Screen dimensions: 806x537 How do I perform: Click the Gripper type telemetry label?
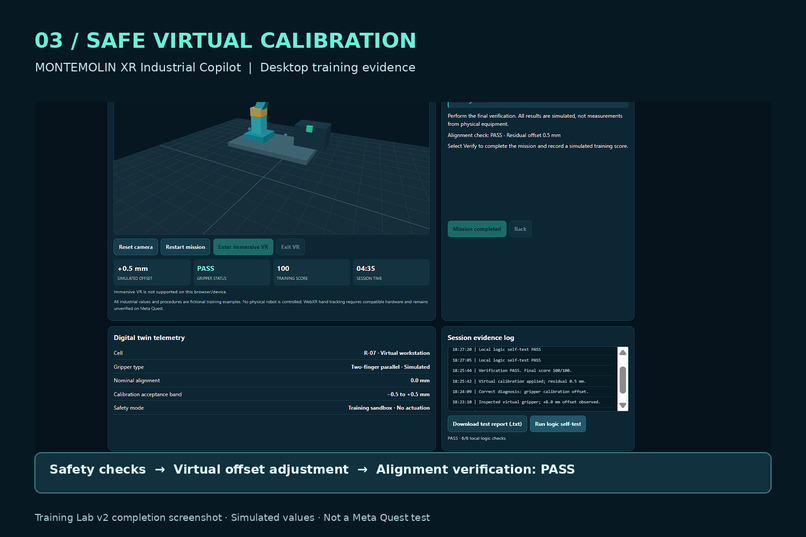tap(129, 367)
